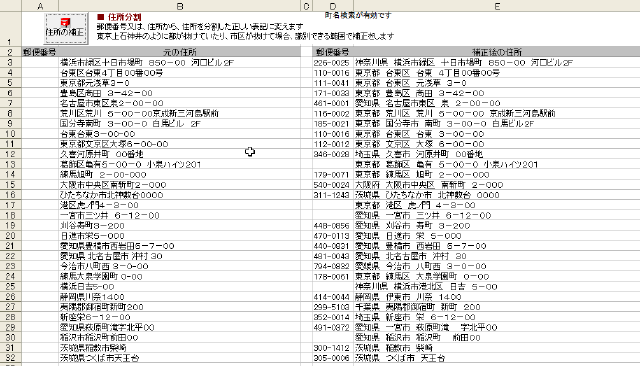The width and height of the screenshot is (640, 366).
Task: Click the 住所分割 title text
Action: [x=124, y=17]
